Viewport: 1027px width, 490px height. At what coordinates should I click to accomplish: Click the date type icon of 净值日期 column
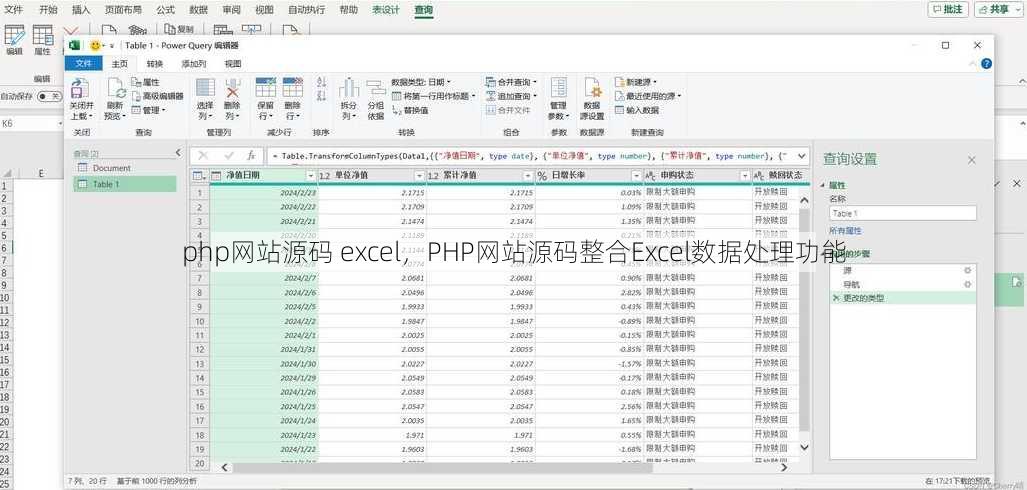217,176
